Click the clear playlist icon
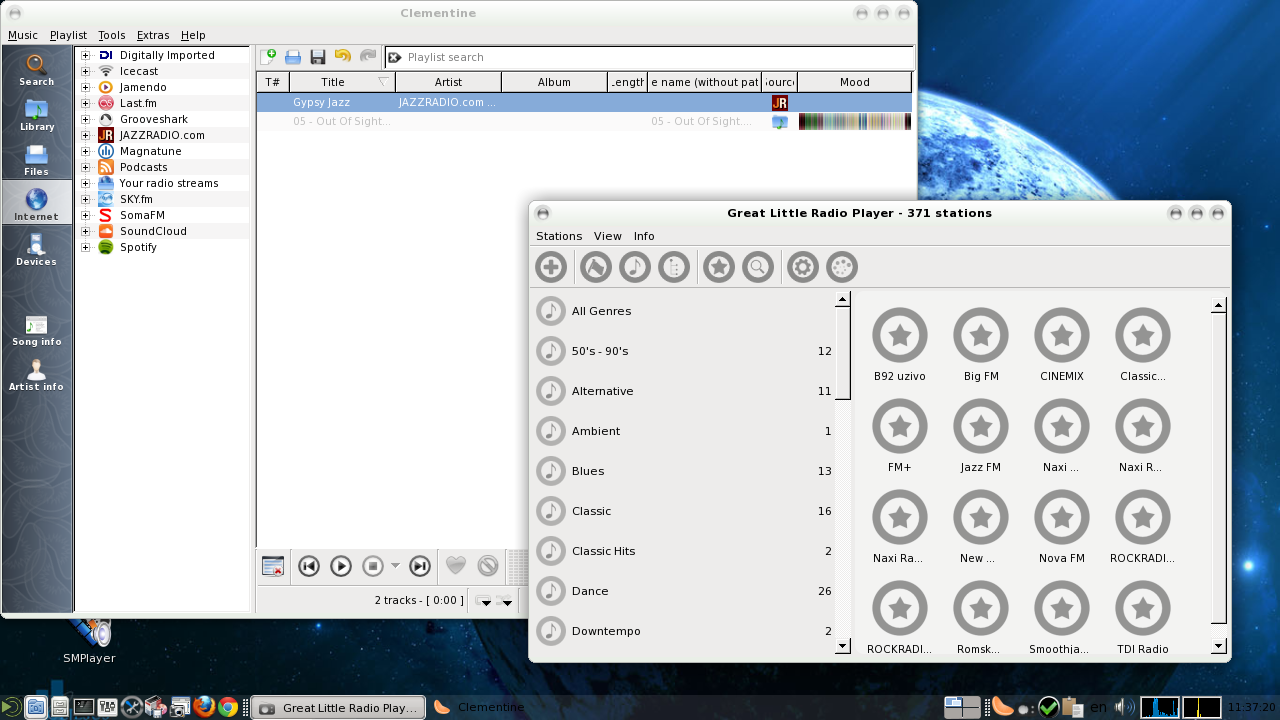 click(273, 567)
